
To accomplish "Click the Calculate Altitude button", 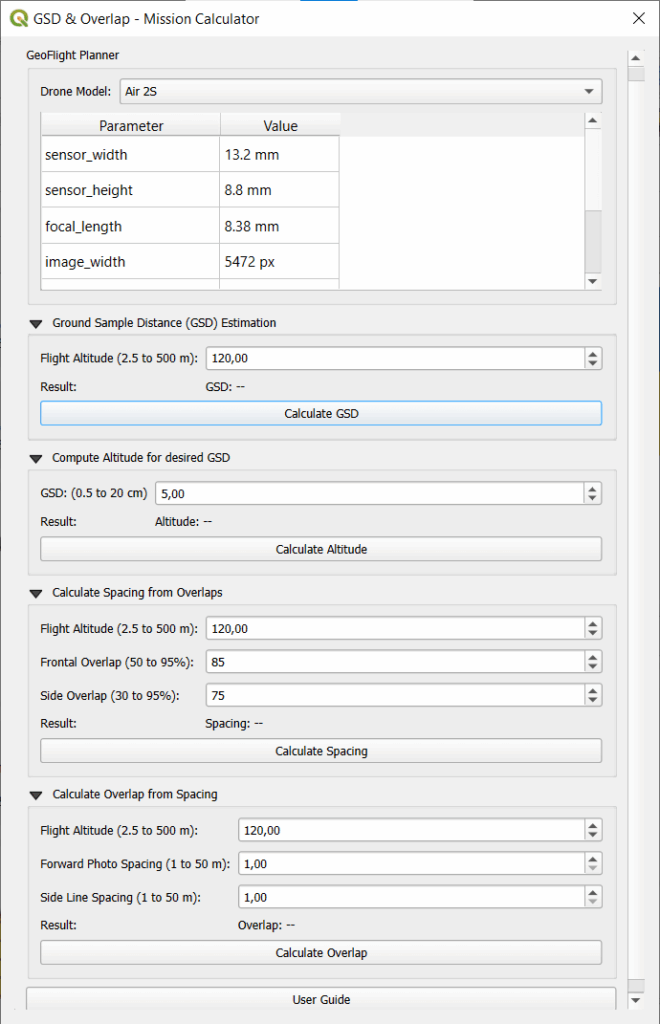I will point(321,548).
